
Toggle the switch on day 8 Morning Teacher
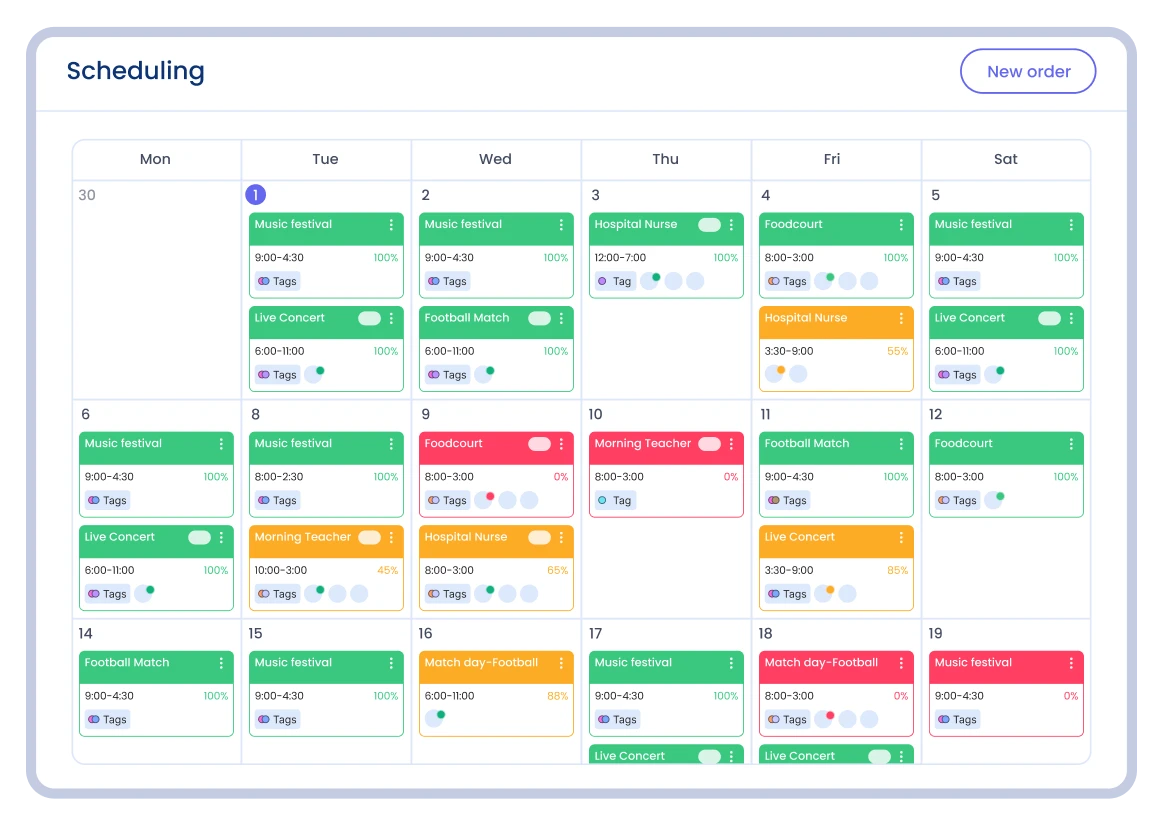click(x=369, y=537)
